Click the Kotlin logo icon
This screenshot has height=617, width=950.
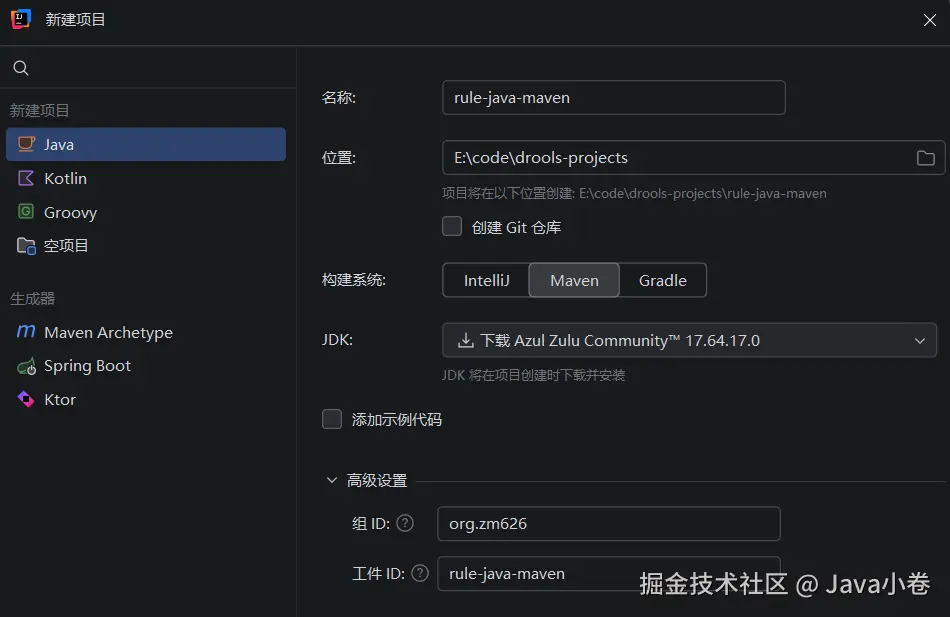pos(26,178)
